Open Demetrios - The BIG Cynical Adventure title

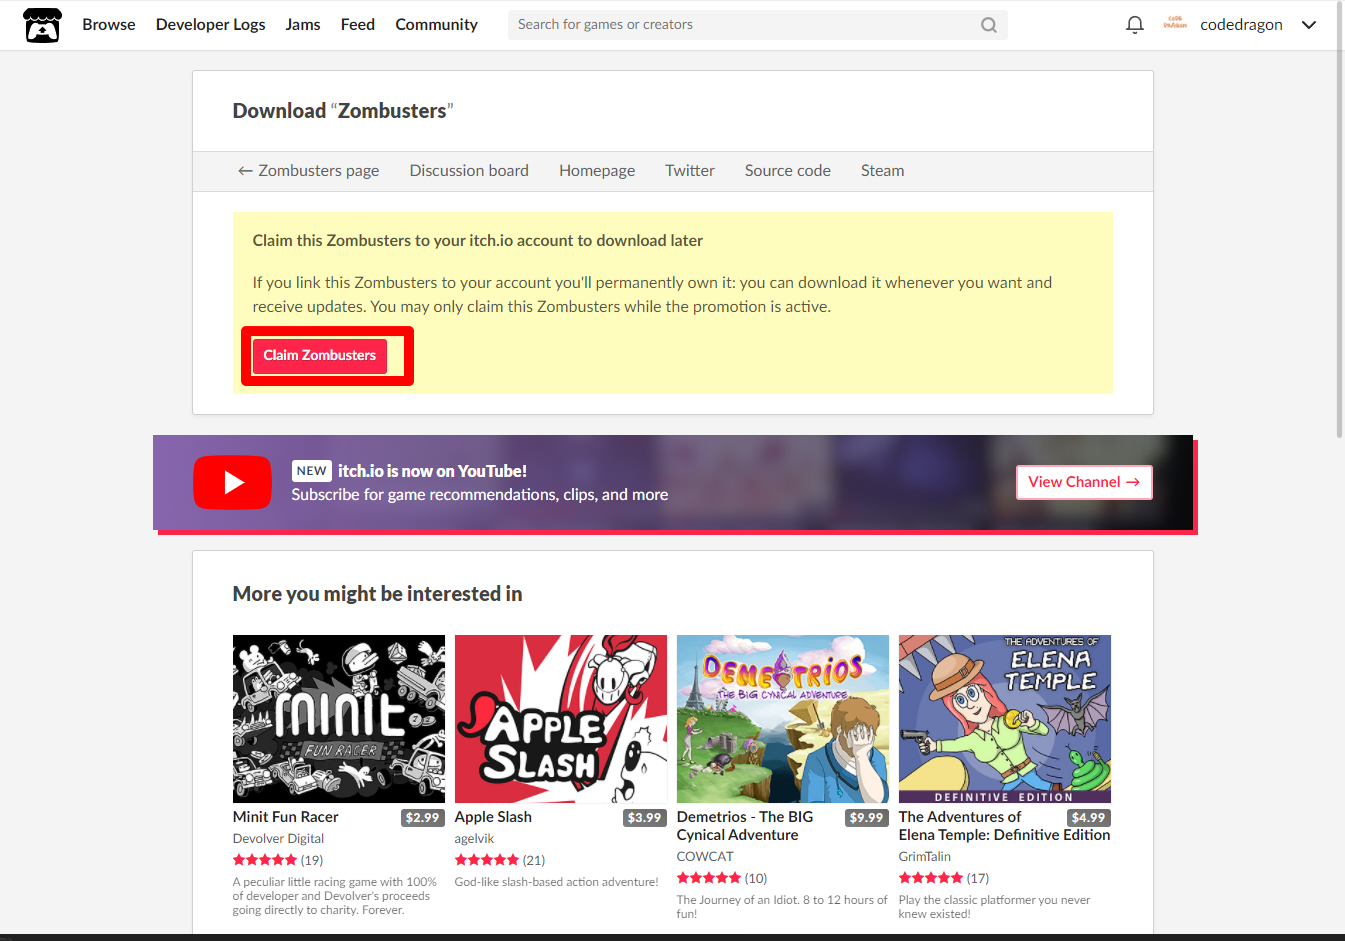pyautogui.click(x=745, y=826)
